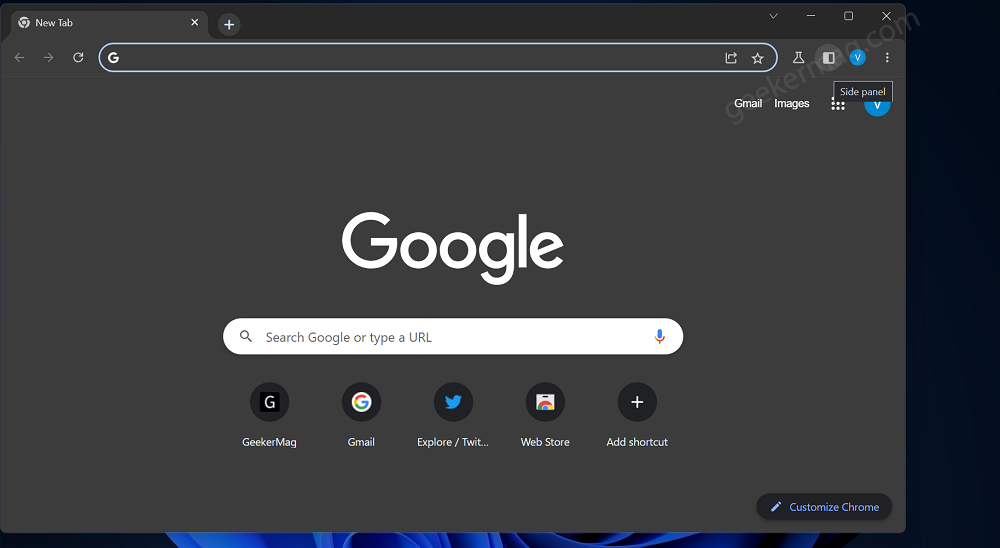Click the forward navigation arrow

click(48, 57)
